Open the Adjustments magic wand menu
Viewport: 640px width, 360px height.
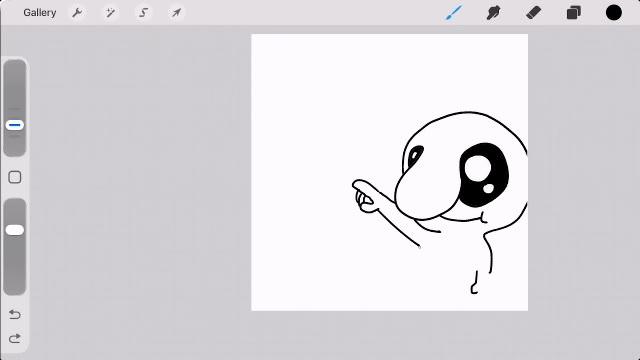110,13
